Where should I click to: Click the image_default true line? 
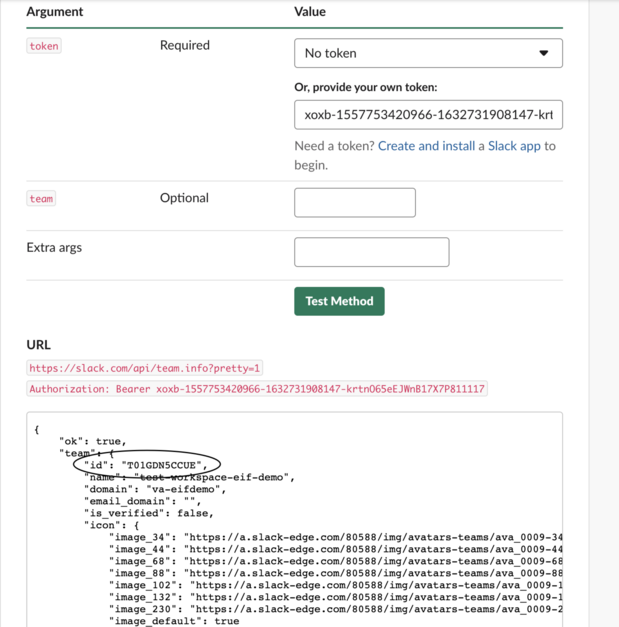coord(174,621)
